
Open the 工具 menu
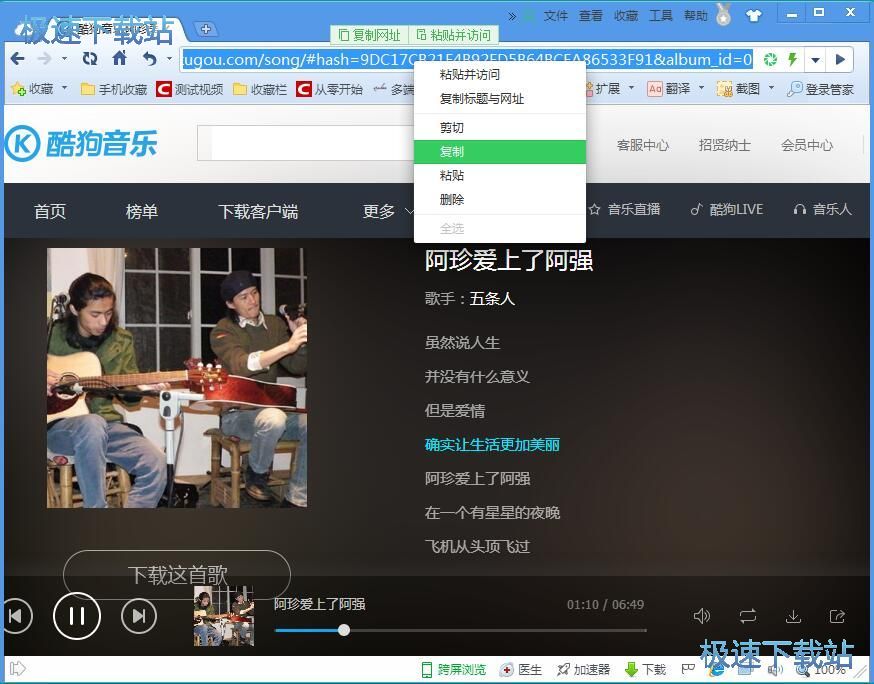pyautogui.click(x=661, y=16)
